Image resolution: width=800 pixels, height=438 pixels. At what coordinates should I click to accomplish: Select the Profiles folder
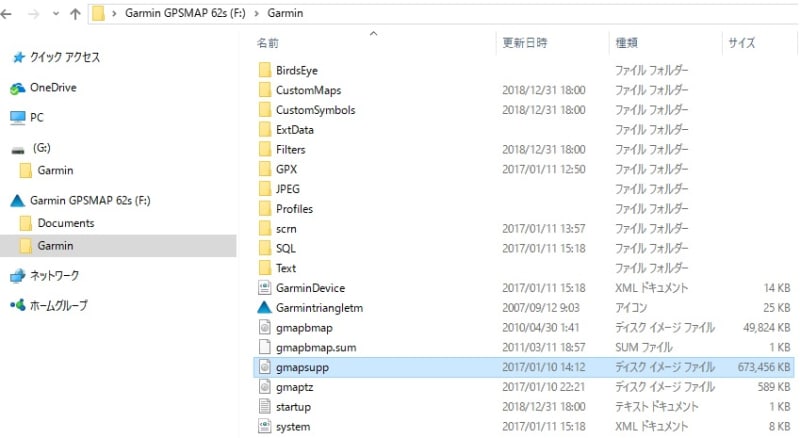294,209
